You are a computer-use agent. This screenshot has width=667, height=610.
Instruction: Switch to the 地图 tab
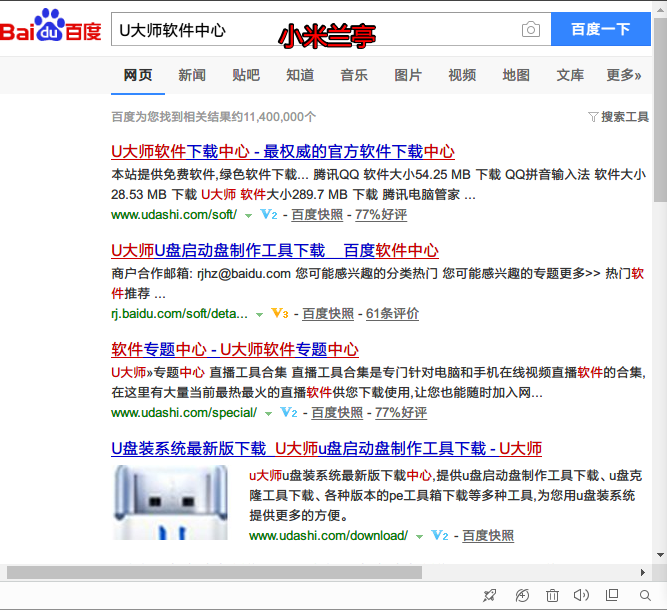(516, 75)
